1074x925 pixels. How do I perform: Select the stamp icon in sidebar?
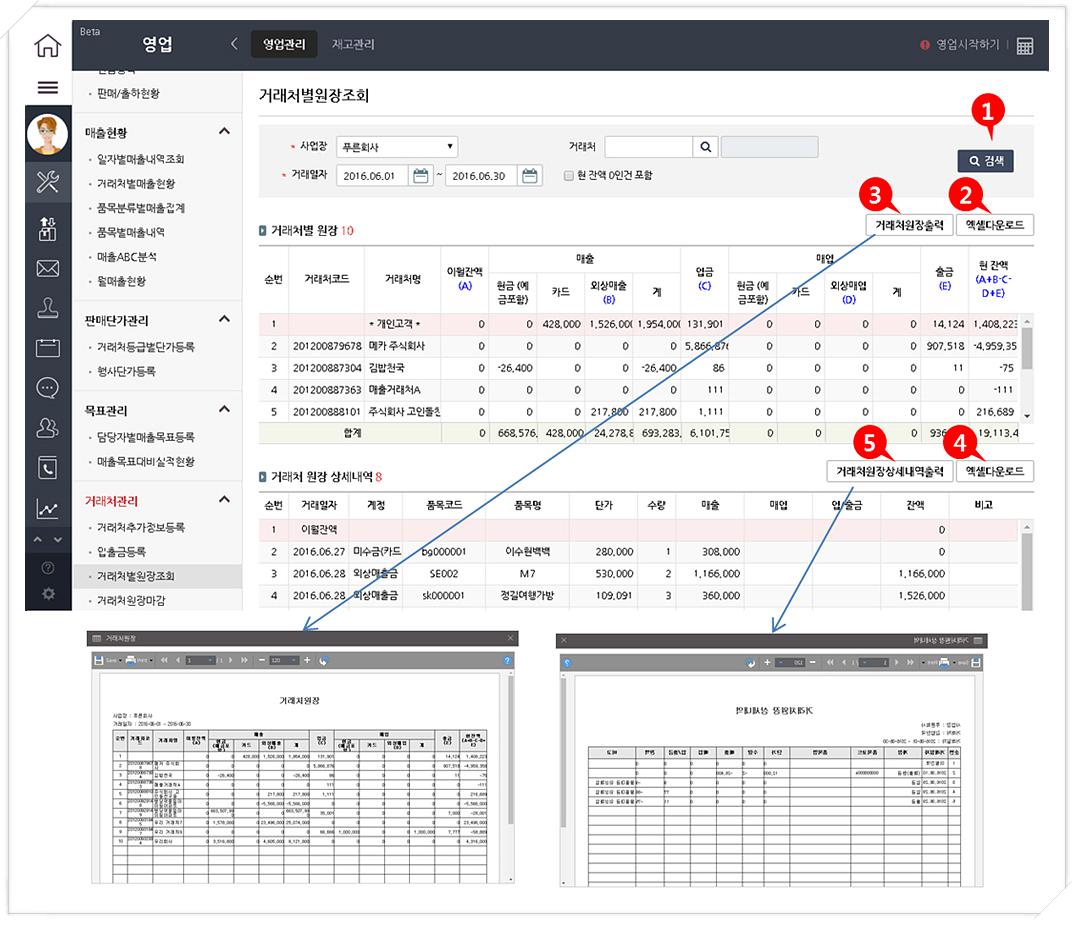pyautogui.click(x=47, y=308)
